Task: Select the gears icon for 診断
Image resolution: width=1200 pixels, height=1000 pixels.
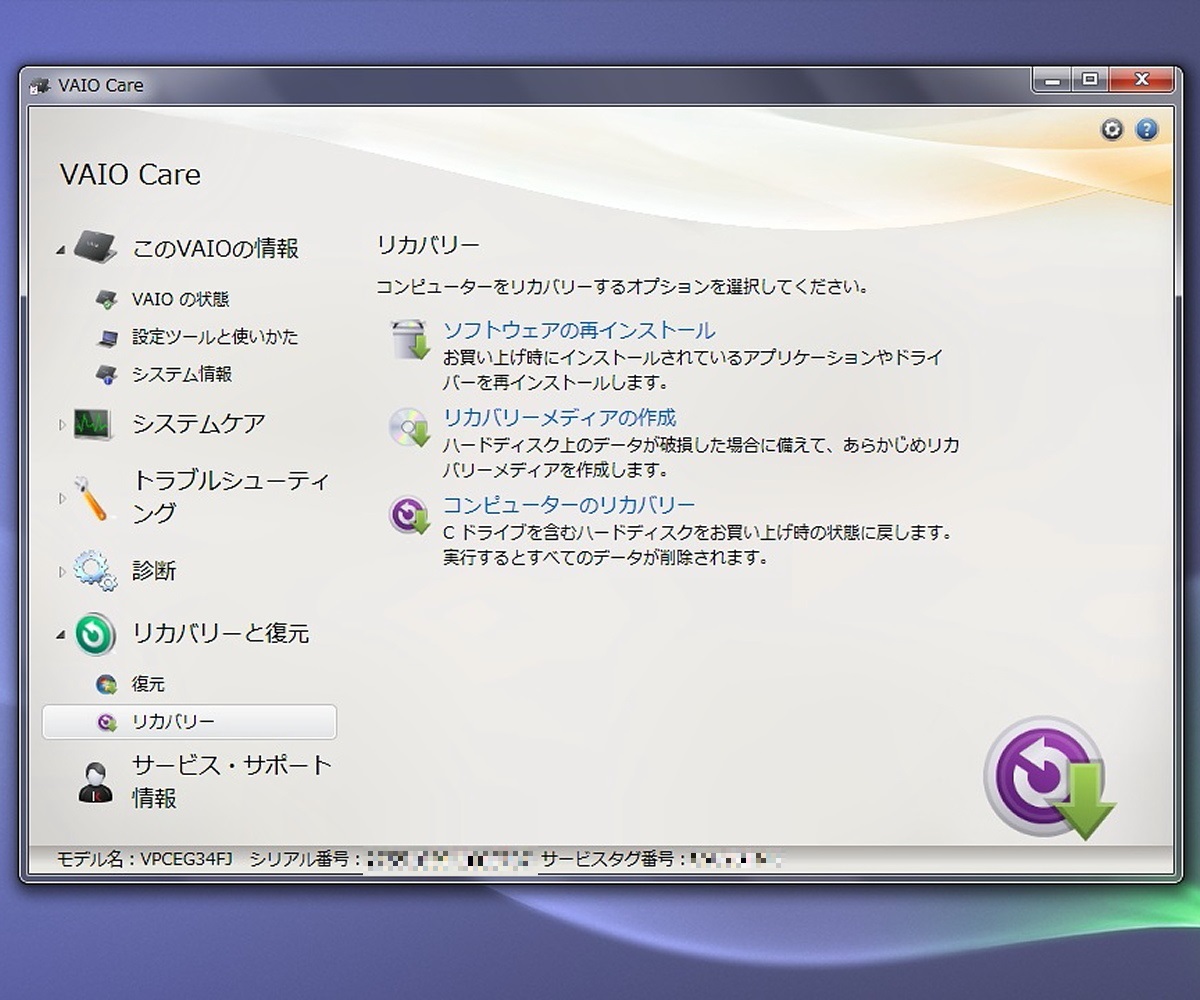Action: (95, 571)
